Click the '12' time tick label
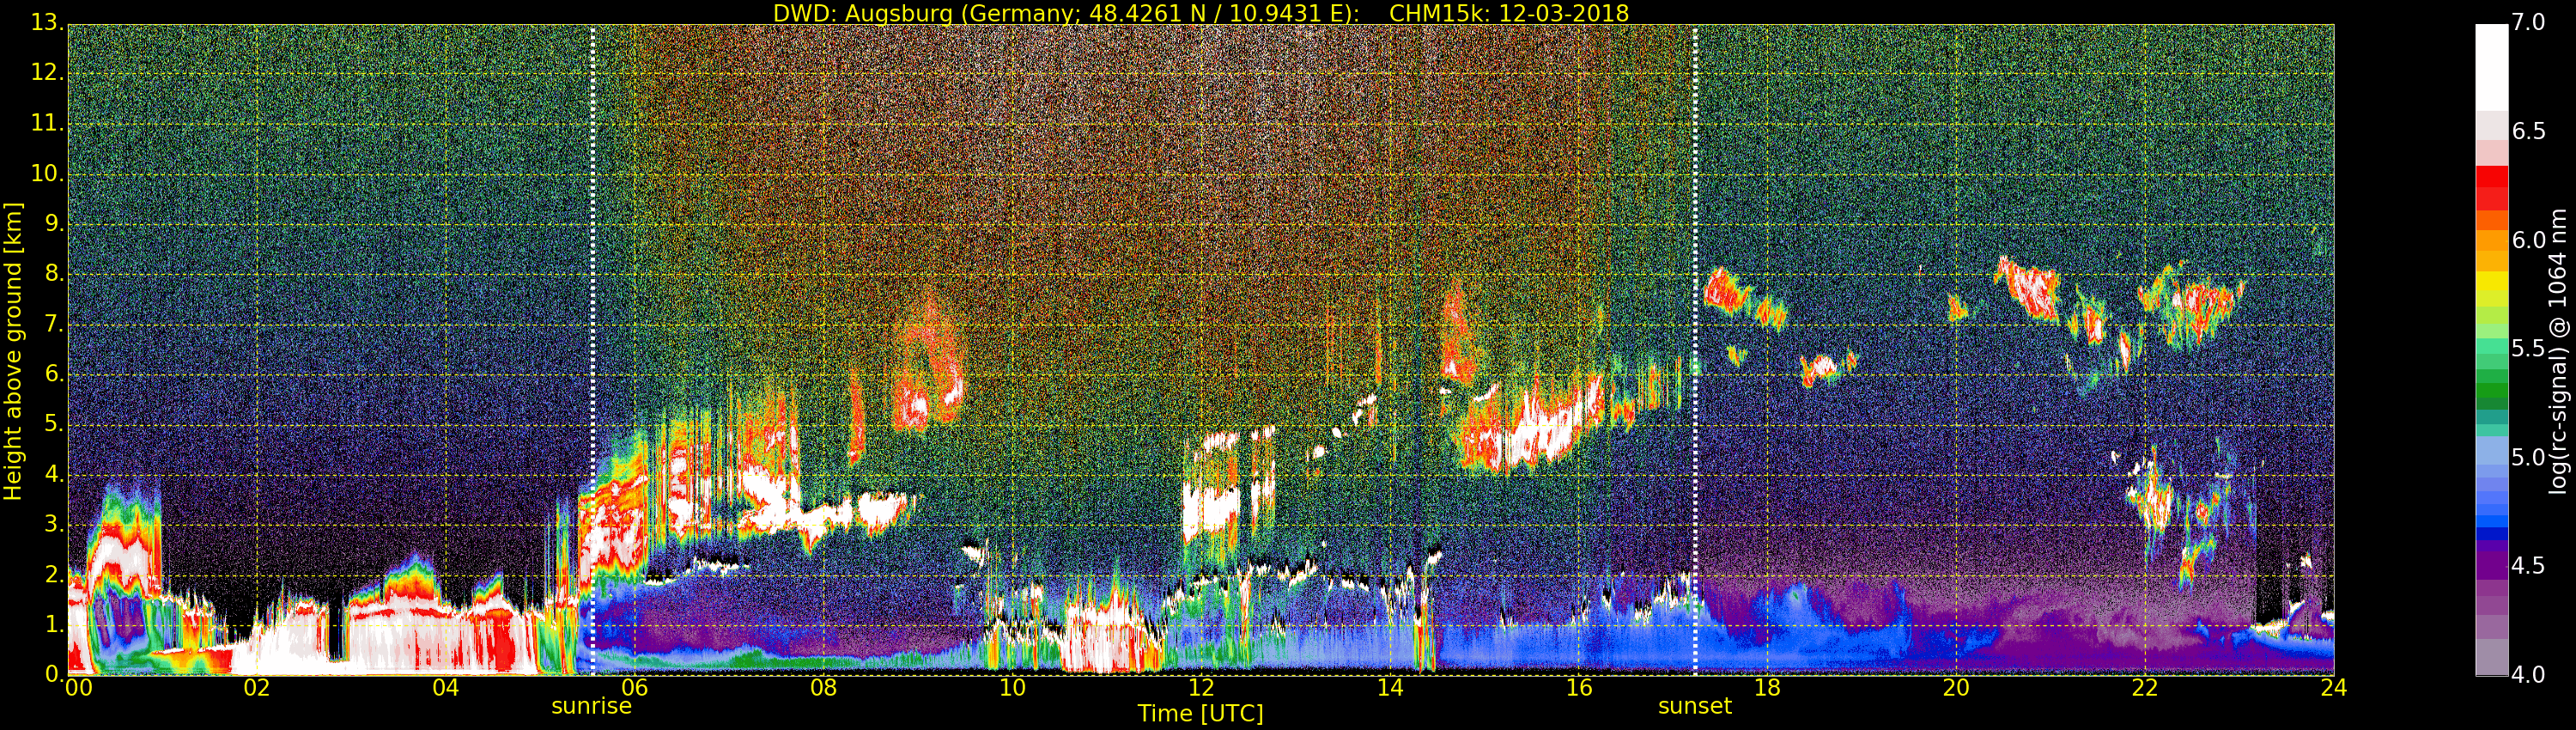The width and height of the screenshot is (2576, 730). (1201, 687)
